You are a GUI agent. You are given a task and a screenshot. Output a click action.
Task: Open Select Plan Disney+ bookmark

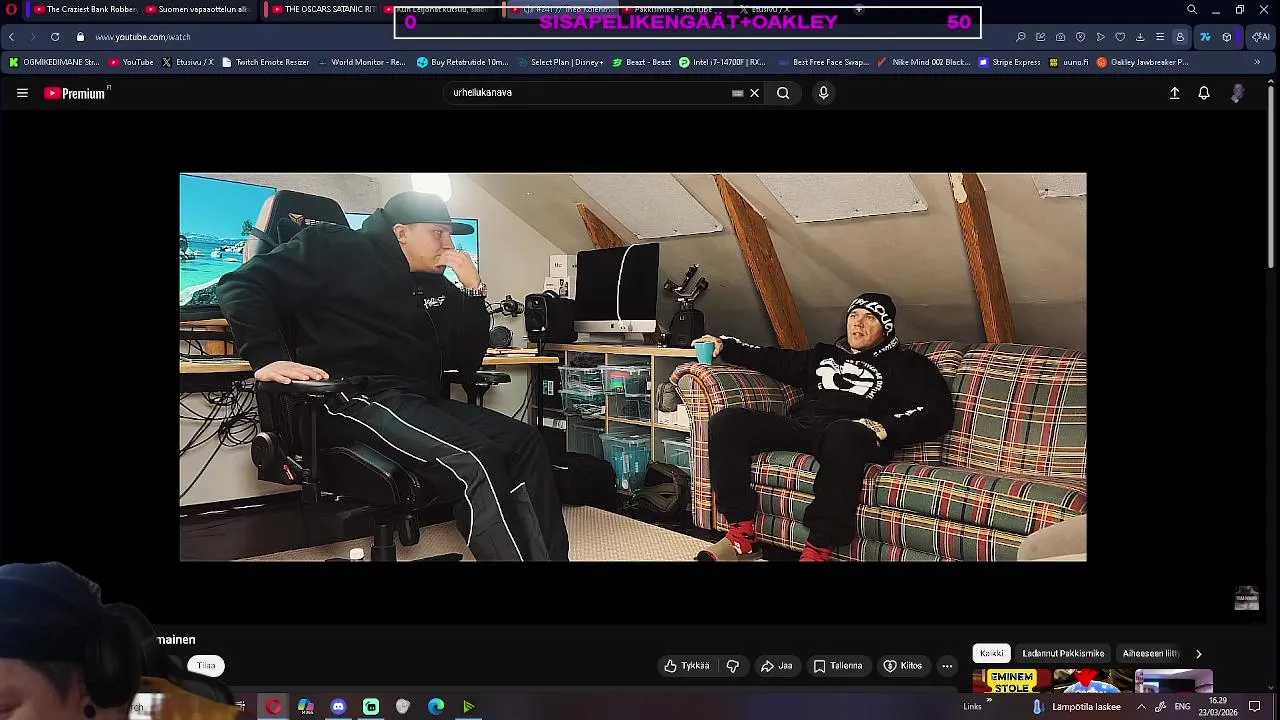tap(560, 62)
